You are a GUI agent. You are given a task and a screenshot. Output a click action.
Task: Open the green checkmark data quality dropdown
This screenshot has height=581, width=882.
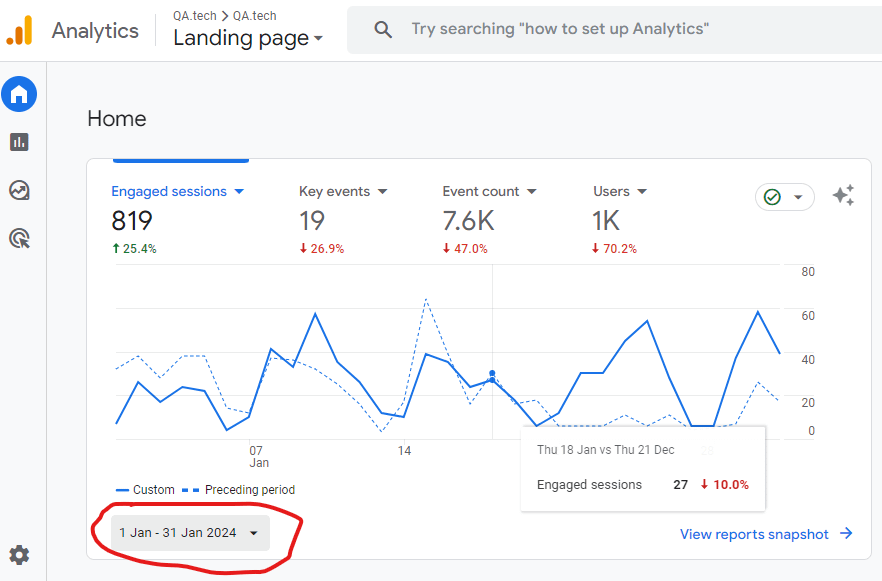tap(784, 197)
